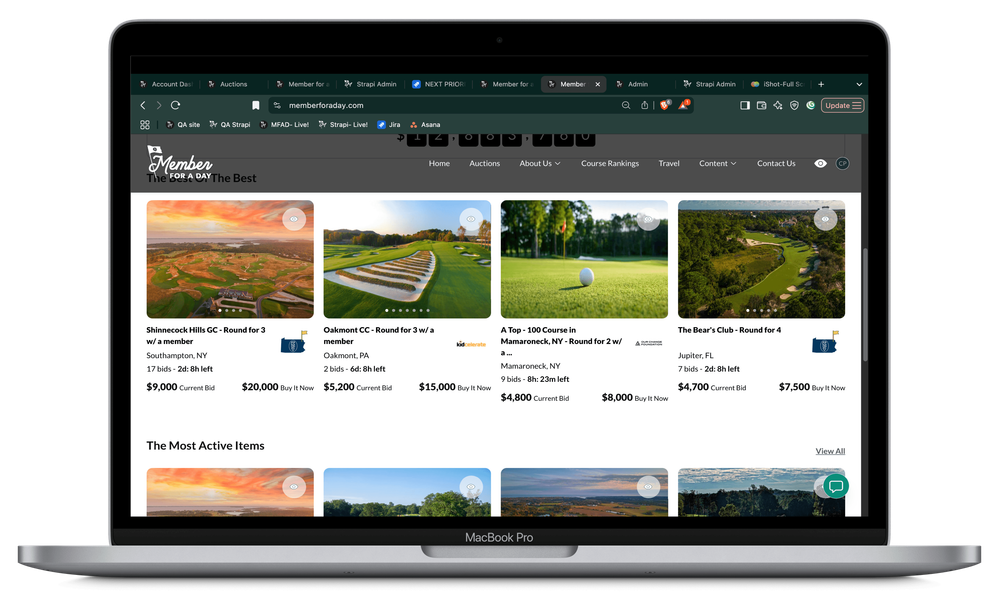This screenshot has height=600, width=1000.
Task: Open the Contact Us nav item
Action: [x=776, y=164]
